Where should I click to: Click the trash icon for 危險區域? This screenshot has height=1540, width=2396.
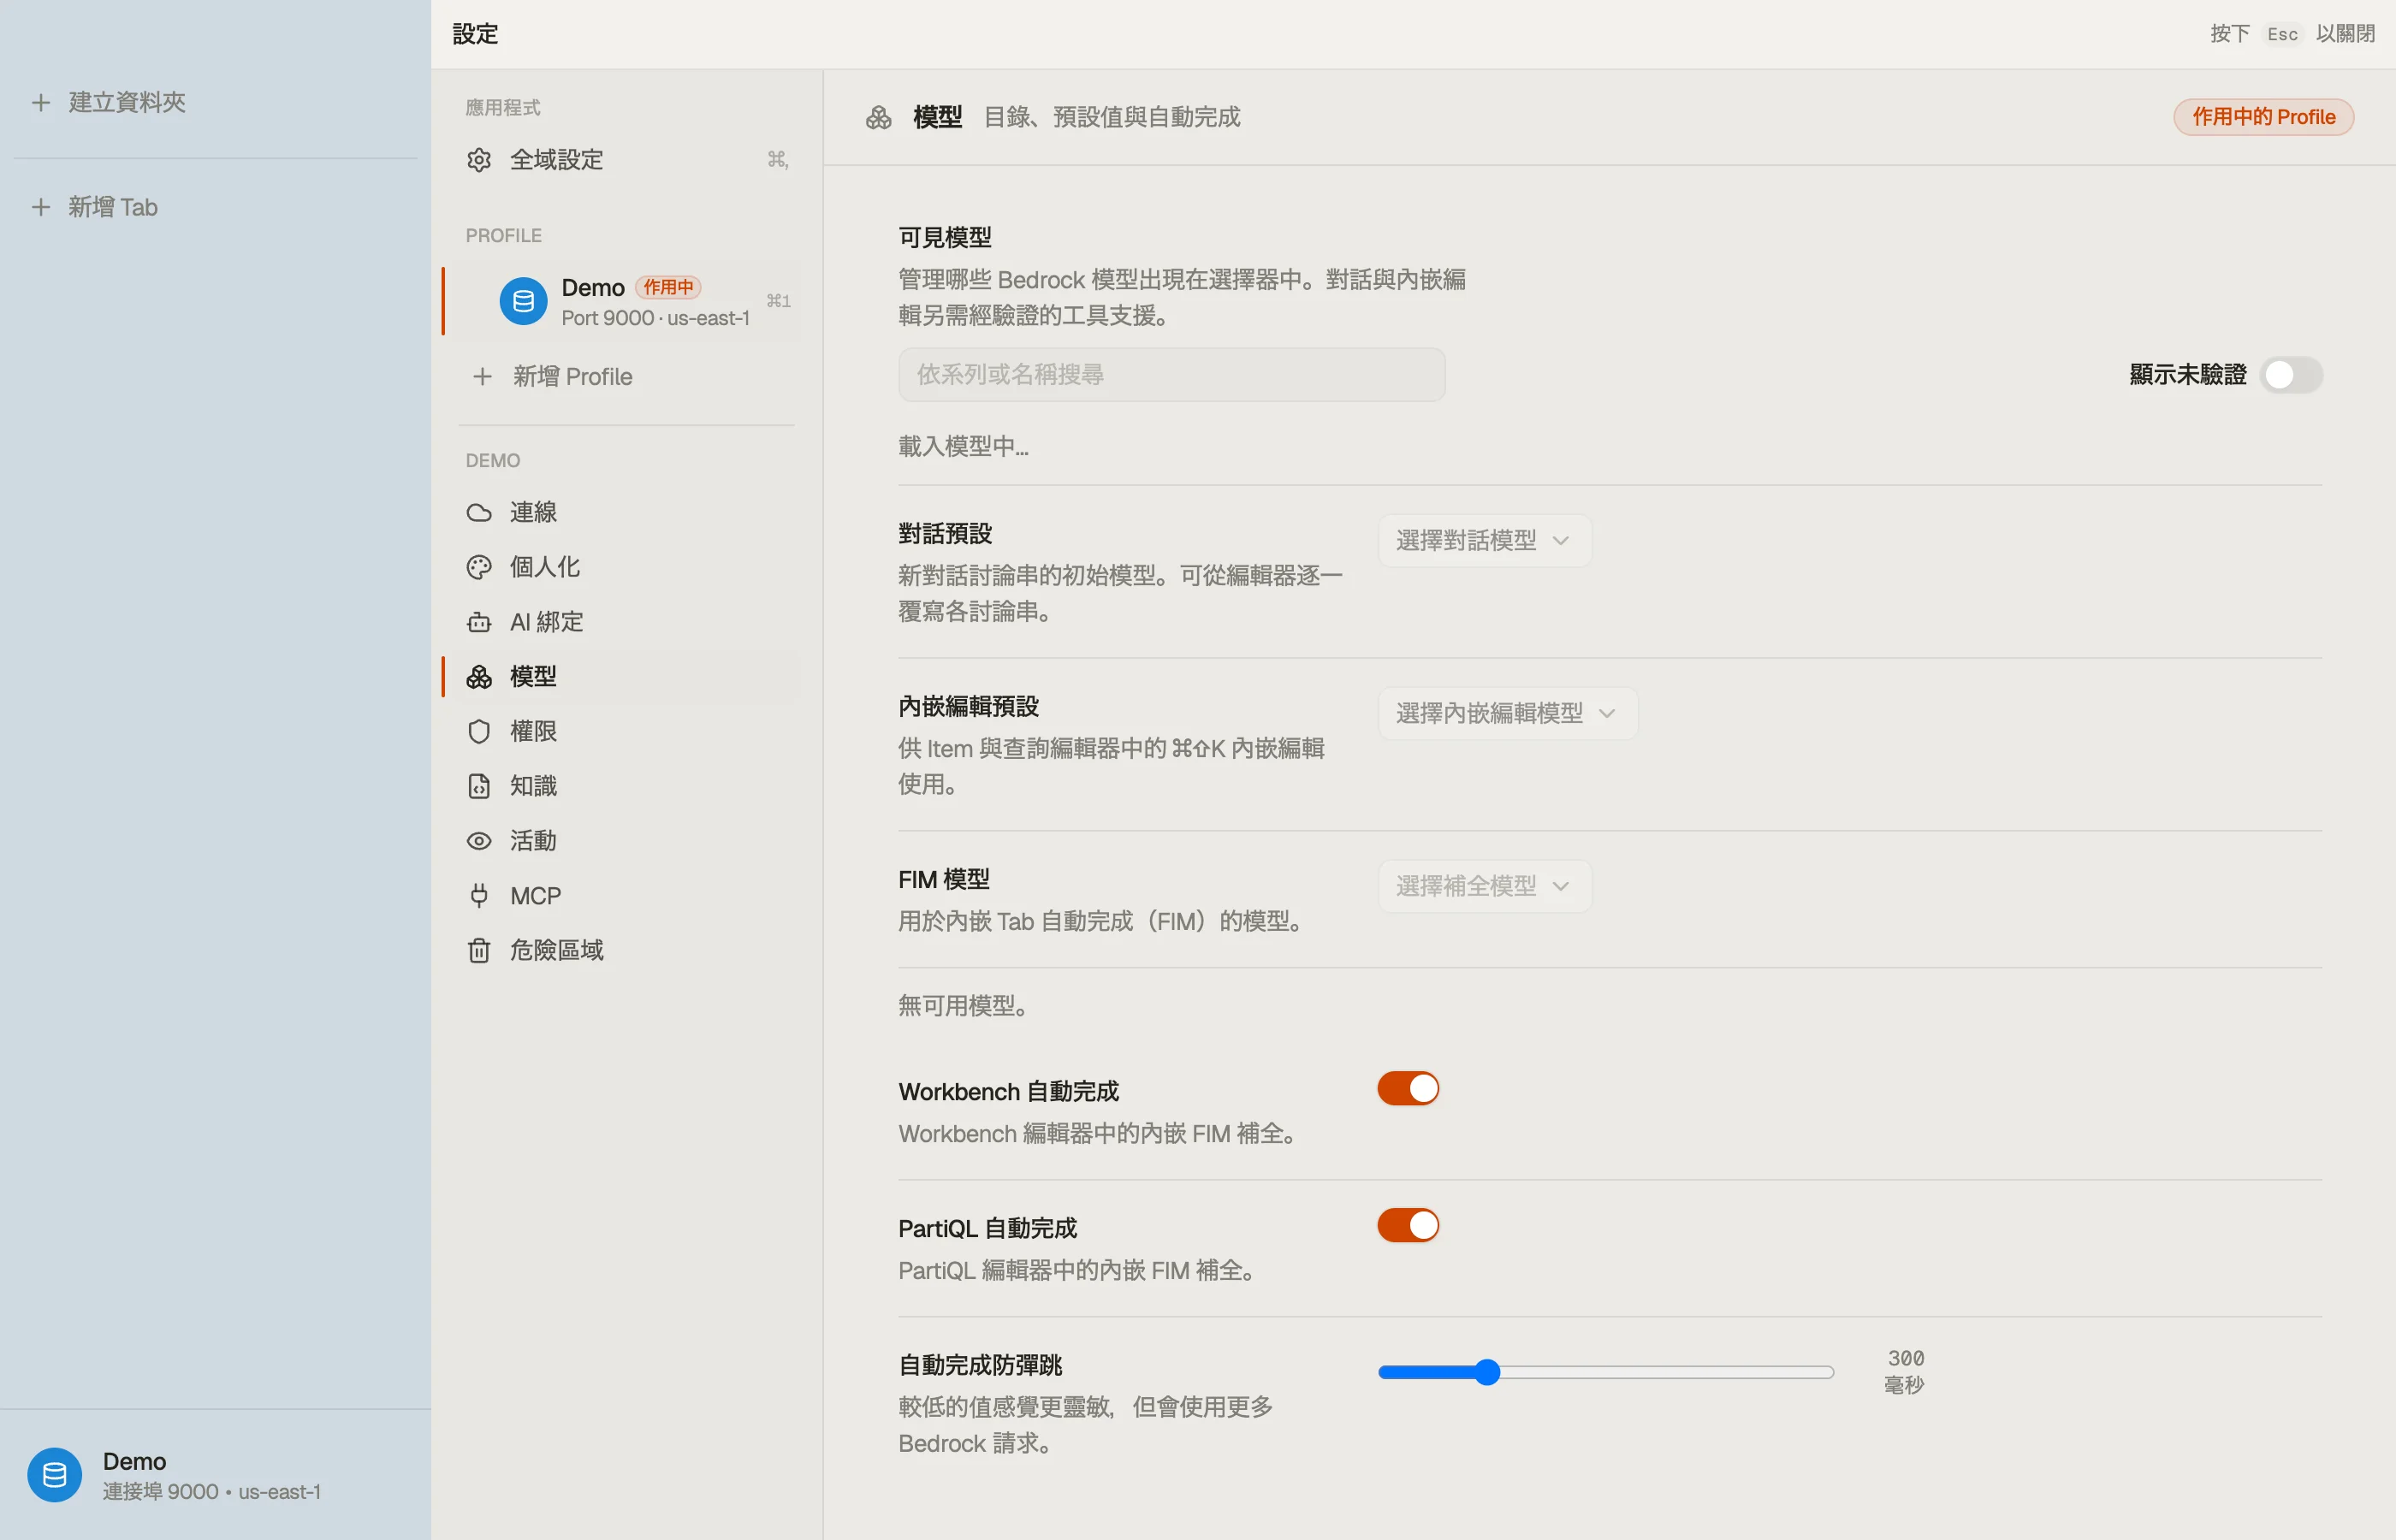coord(479,950)
